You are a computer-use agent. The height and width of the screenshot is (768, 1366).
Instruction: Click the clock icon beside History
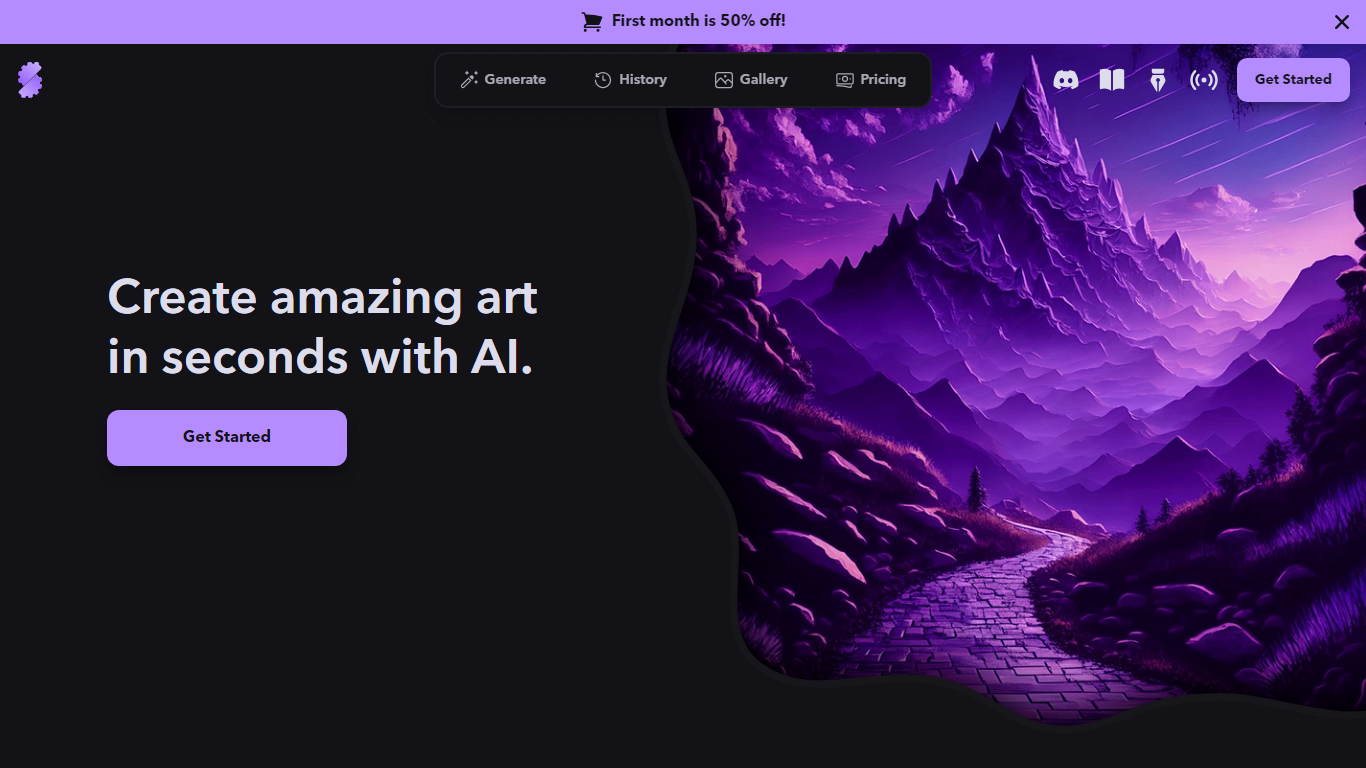(x=603, y=80)
